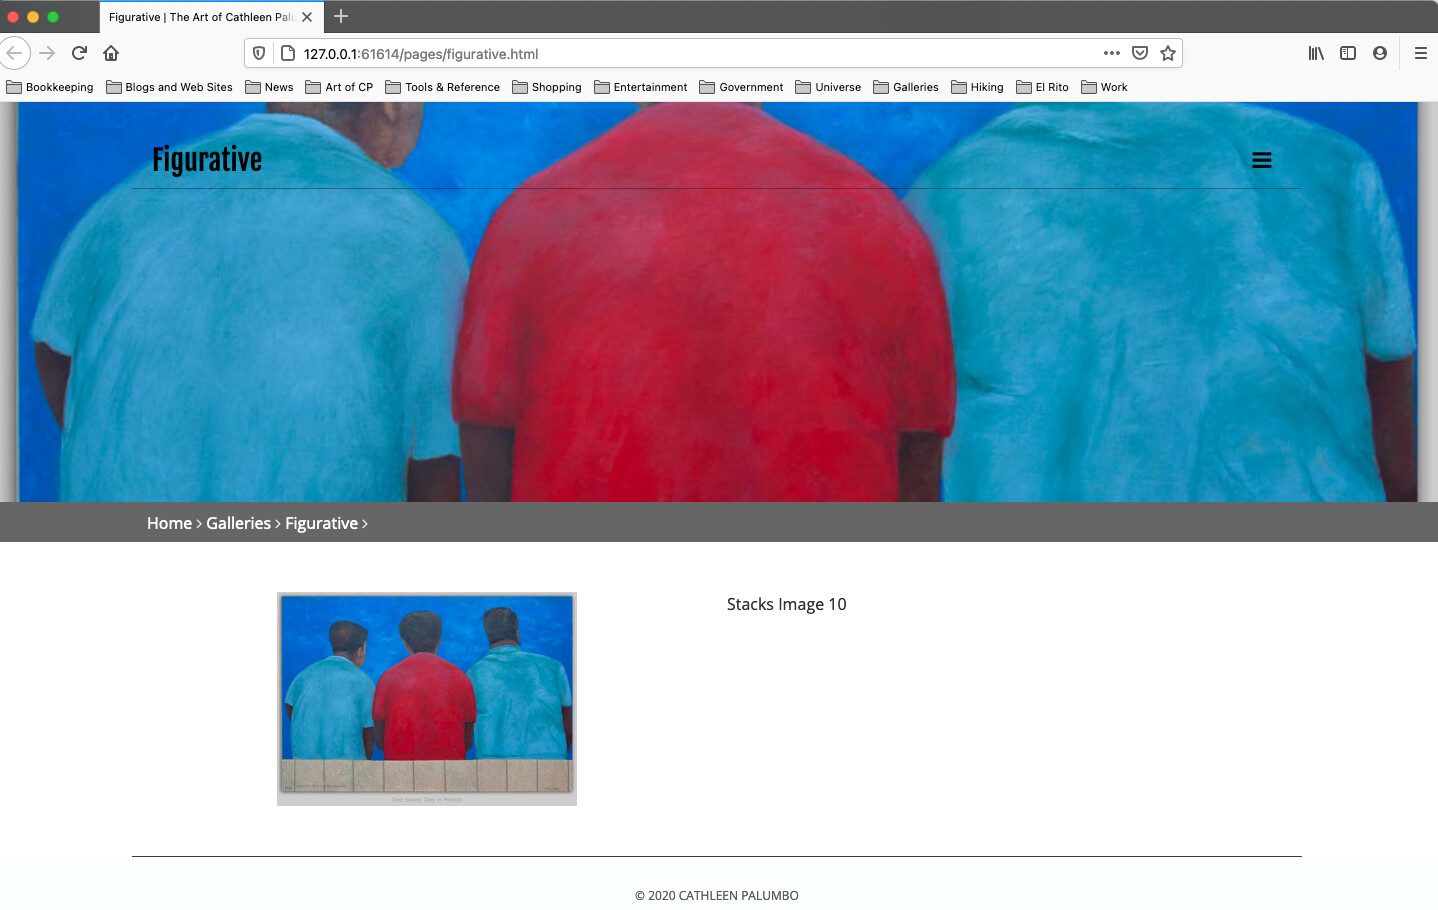
Task: Open the Art of CP bookmarks folder
Action: pyautogui.click(x=339, y=87)
